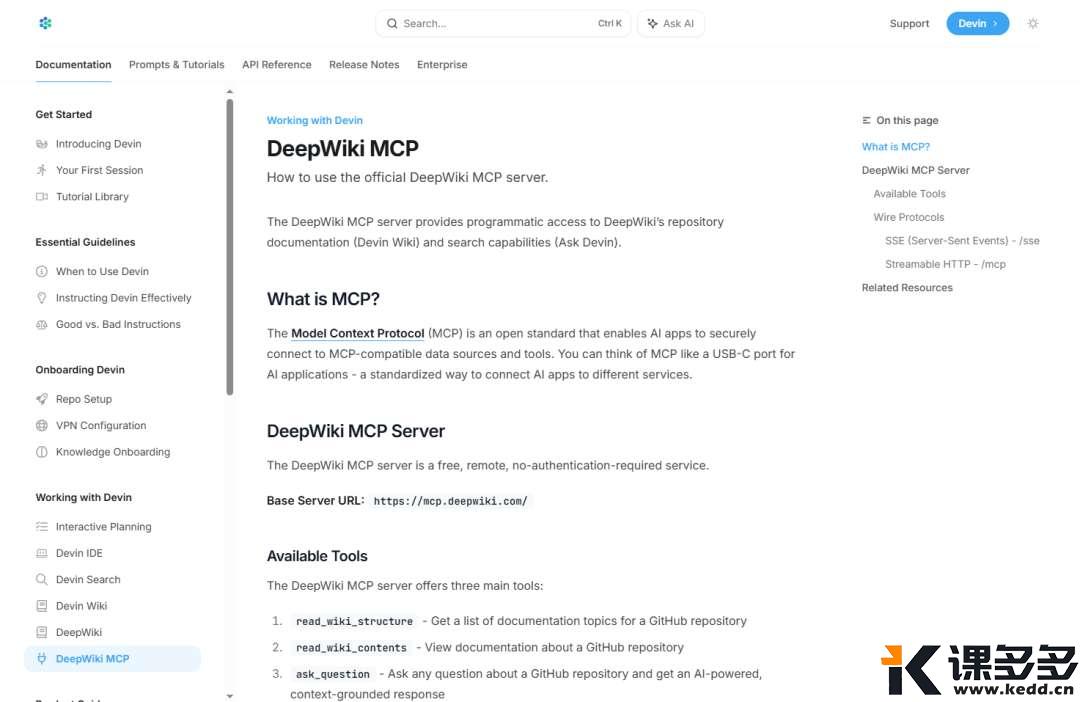Click the Ask AI button
The height and width of the screenshot is (702, 1080).
point(671,23)
